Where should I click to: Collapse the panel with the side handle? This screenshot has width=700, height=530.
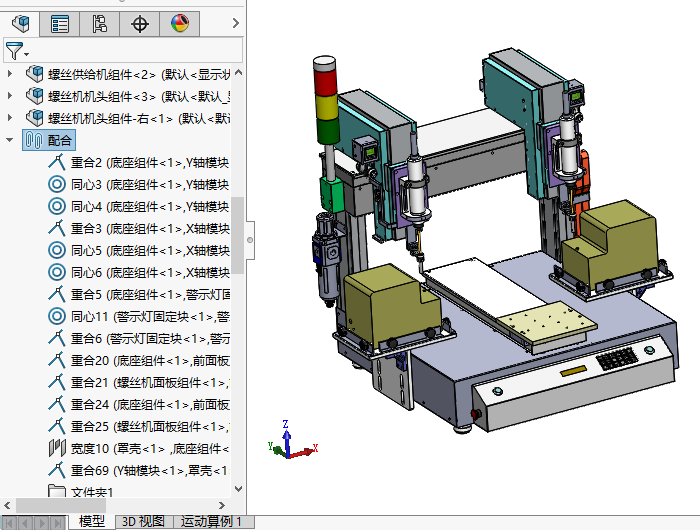click(x=250, y=240)
